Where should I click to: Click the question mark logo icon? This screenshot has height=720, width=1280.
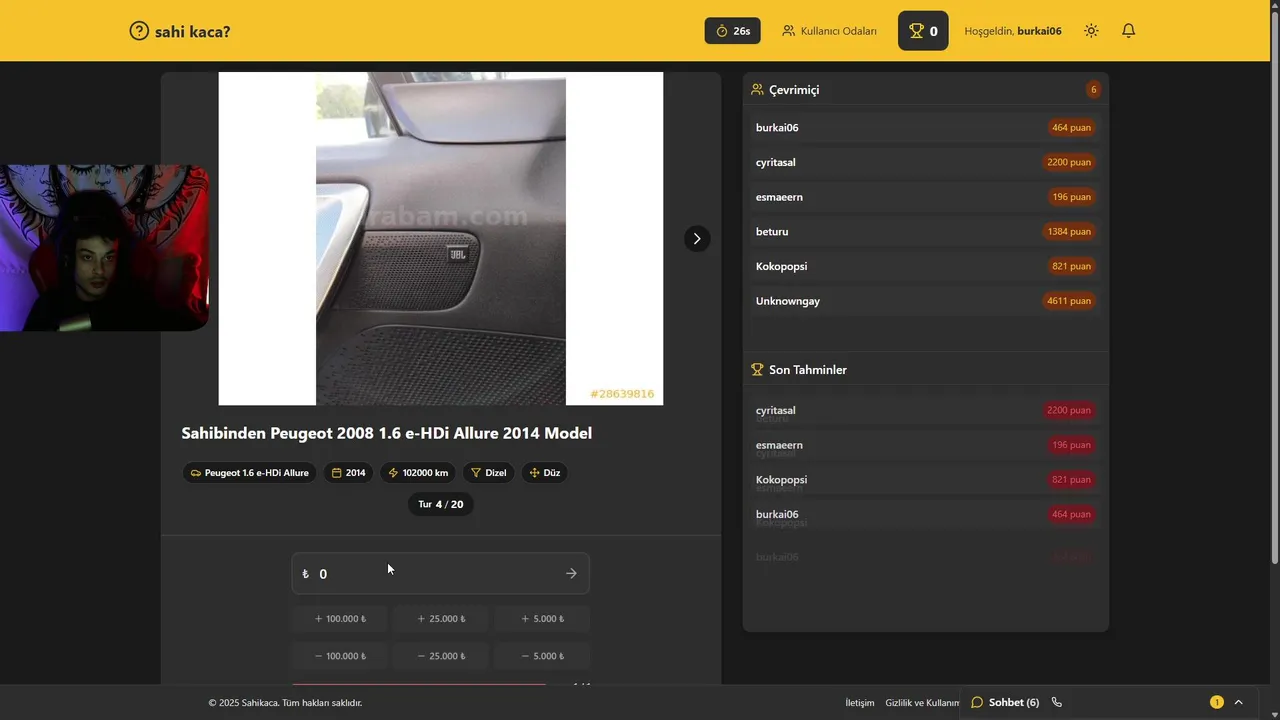(139, 31)
